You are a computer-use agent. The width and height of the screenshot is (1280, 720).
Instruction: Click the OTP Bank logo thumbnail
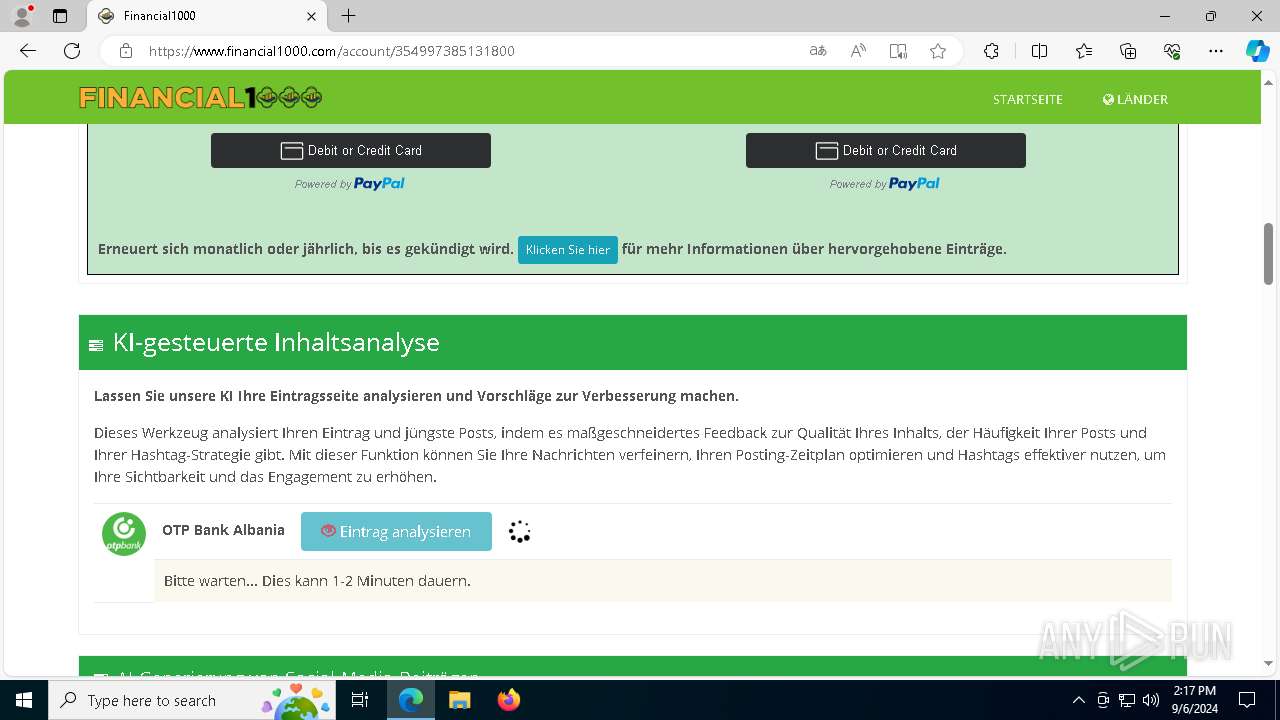(124, 534)
